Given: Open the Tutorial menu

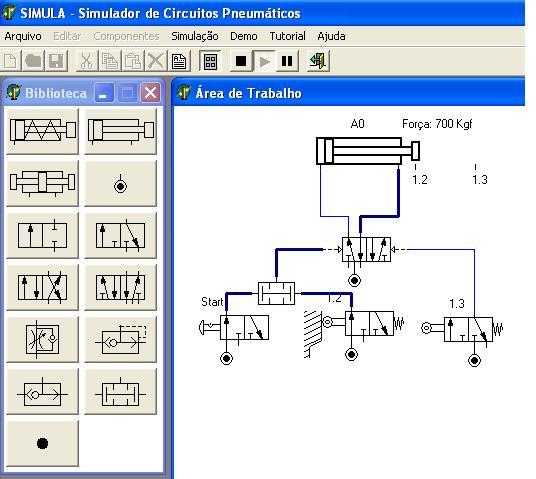Looking at the screenshot, I should point(287,36).
